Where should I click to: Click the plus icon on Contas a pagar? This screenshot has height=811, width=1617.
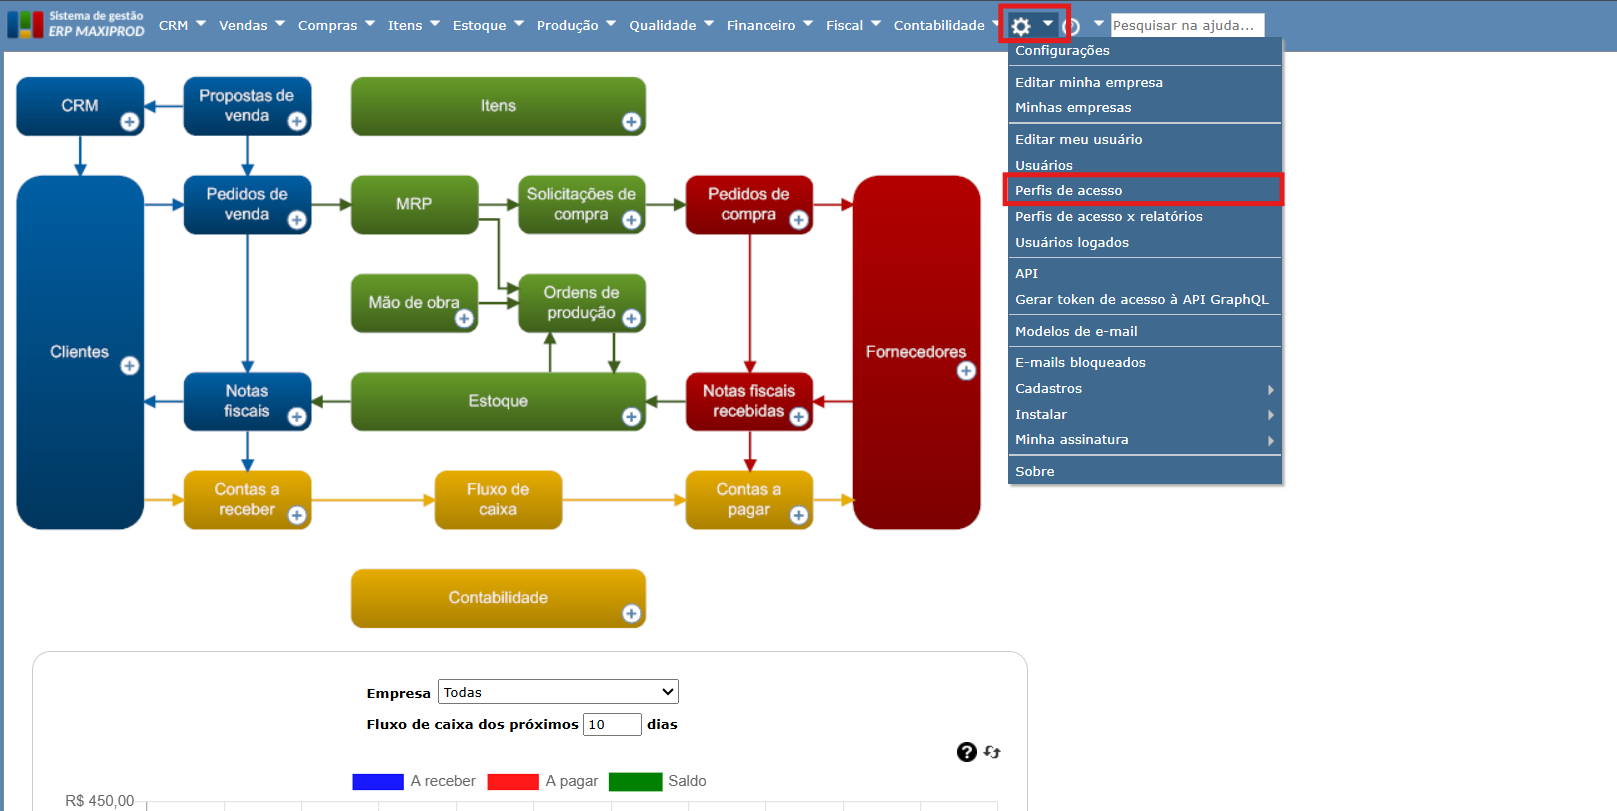(798, 515)
